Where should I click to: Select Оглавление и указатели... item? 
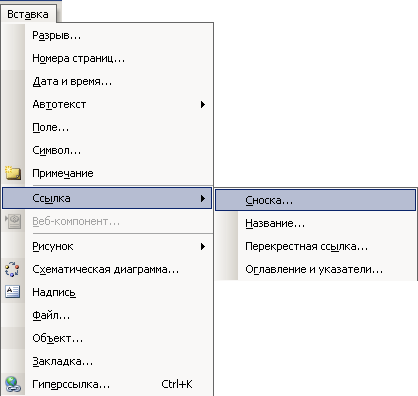pyautogui.click(x=315, y=269)
